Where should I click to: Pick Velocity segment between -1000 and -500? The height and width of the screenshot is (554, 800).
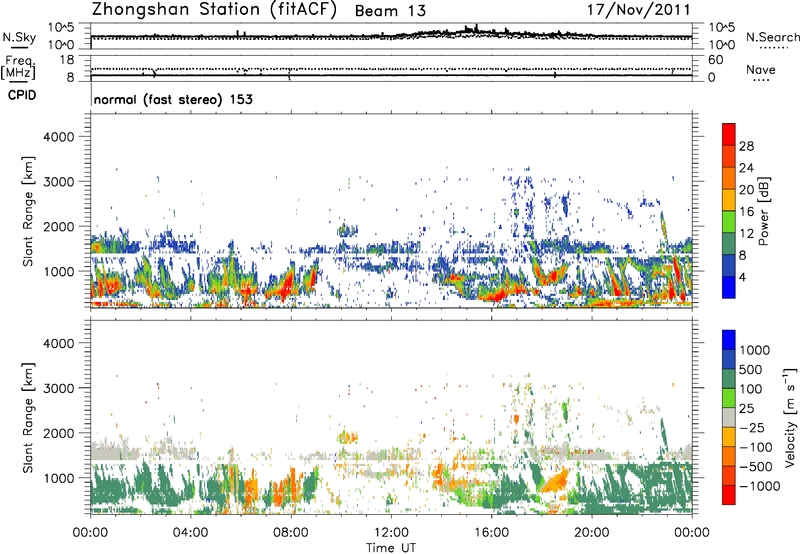pos(729,475)
